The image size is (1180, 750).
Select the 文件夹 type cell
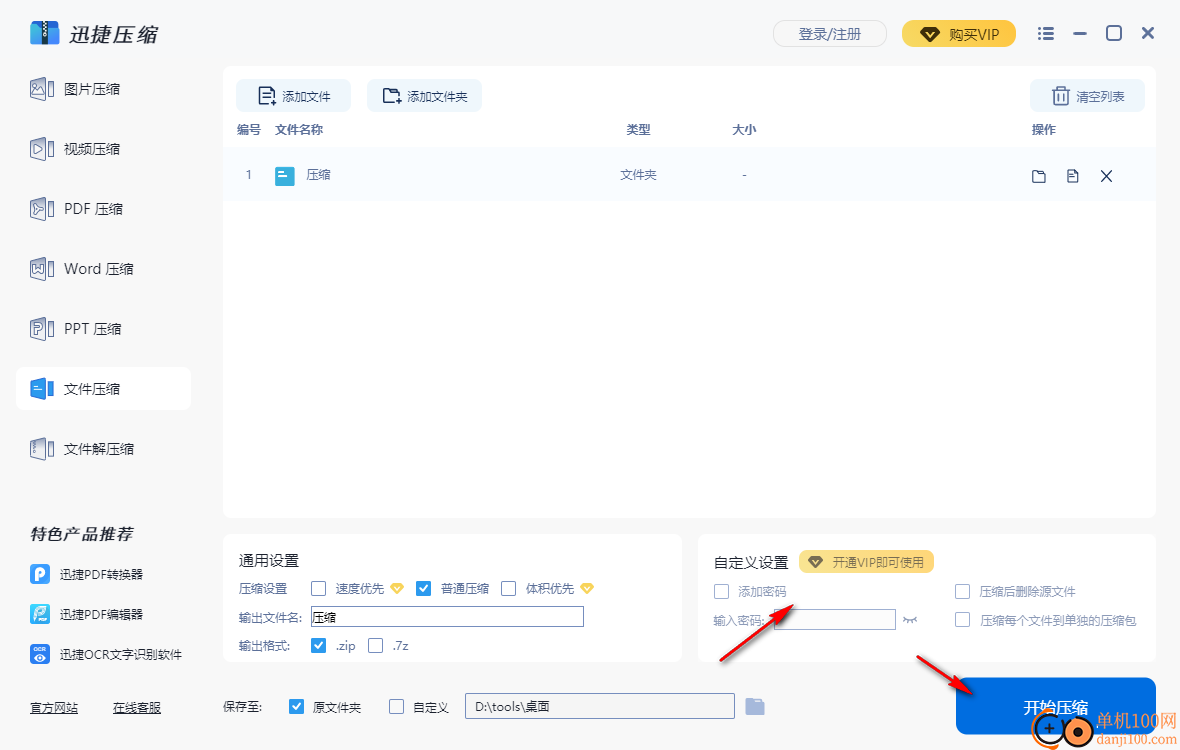point(638,175)
